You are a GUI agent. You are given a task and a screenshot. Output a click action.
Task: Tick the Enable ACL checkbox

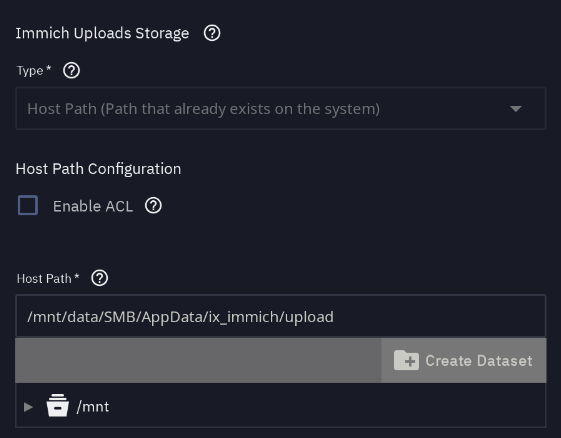(28, 205)
